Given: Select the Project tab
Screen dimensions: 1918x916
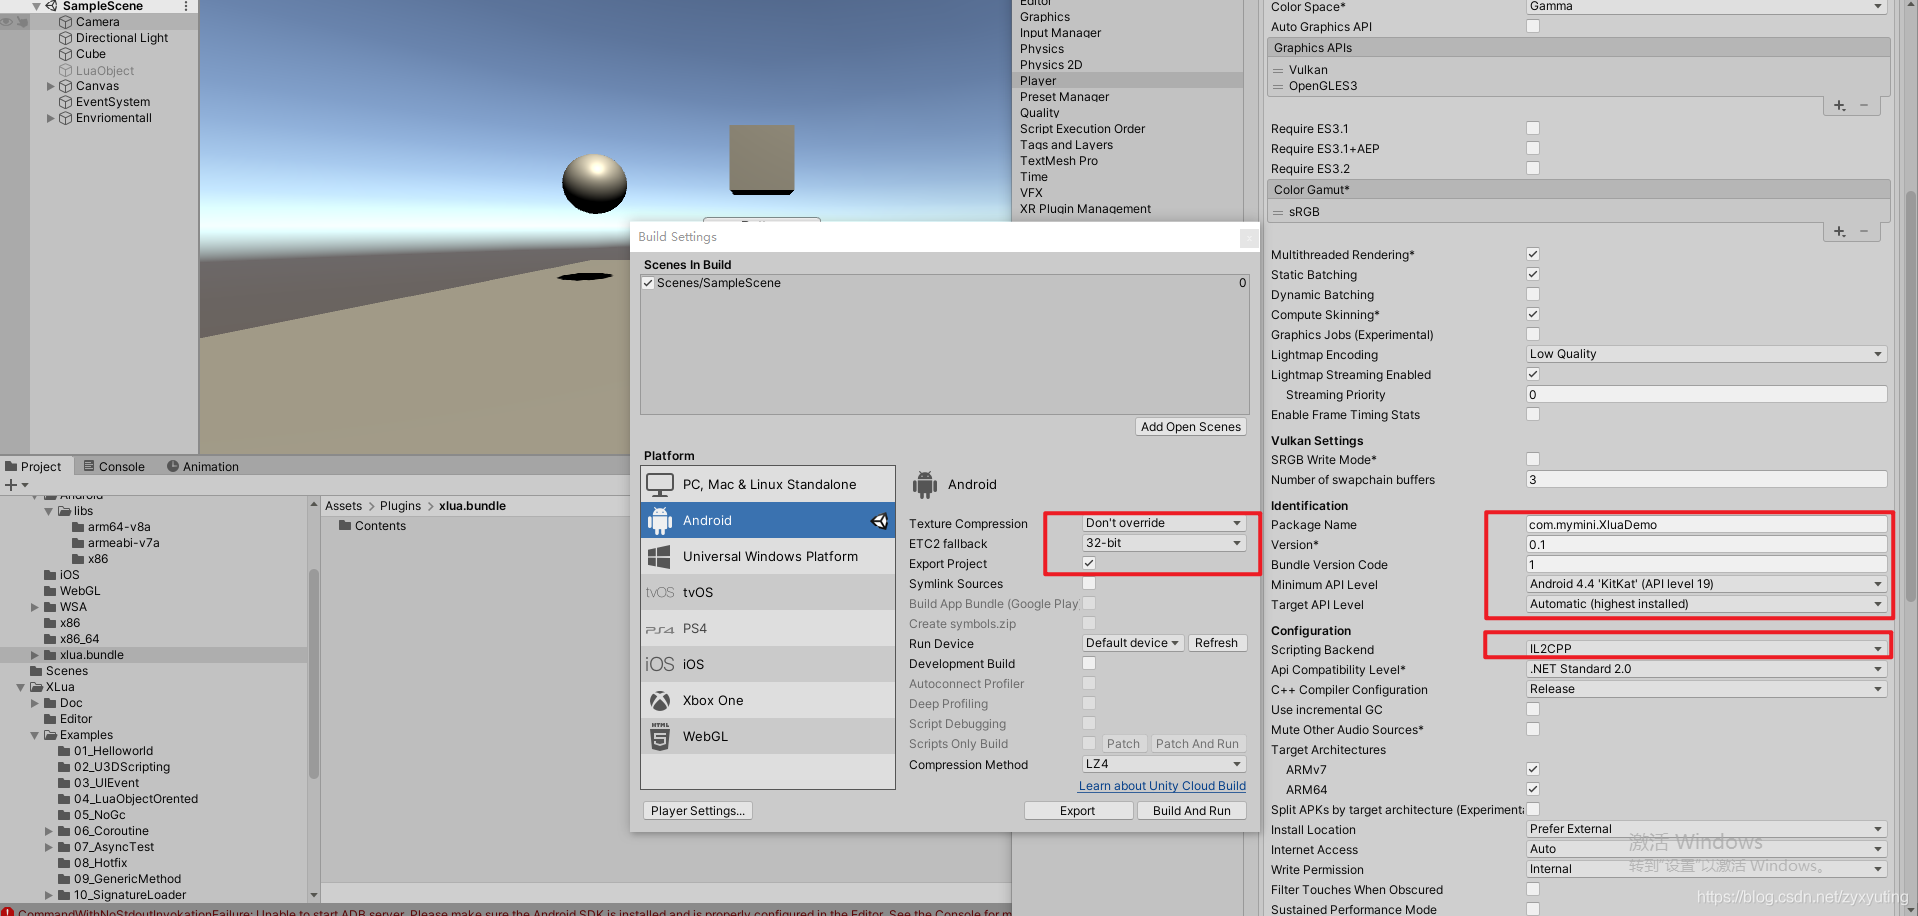Looking at the screenshot, I should point(34,466).
